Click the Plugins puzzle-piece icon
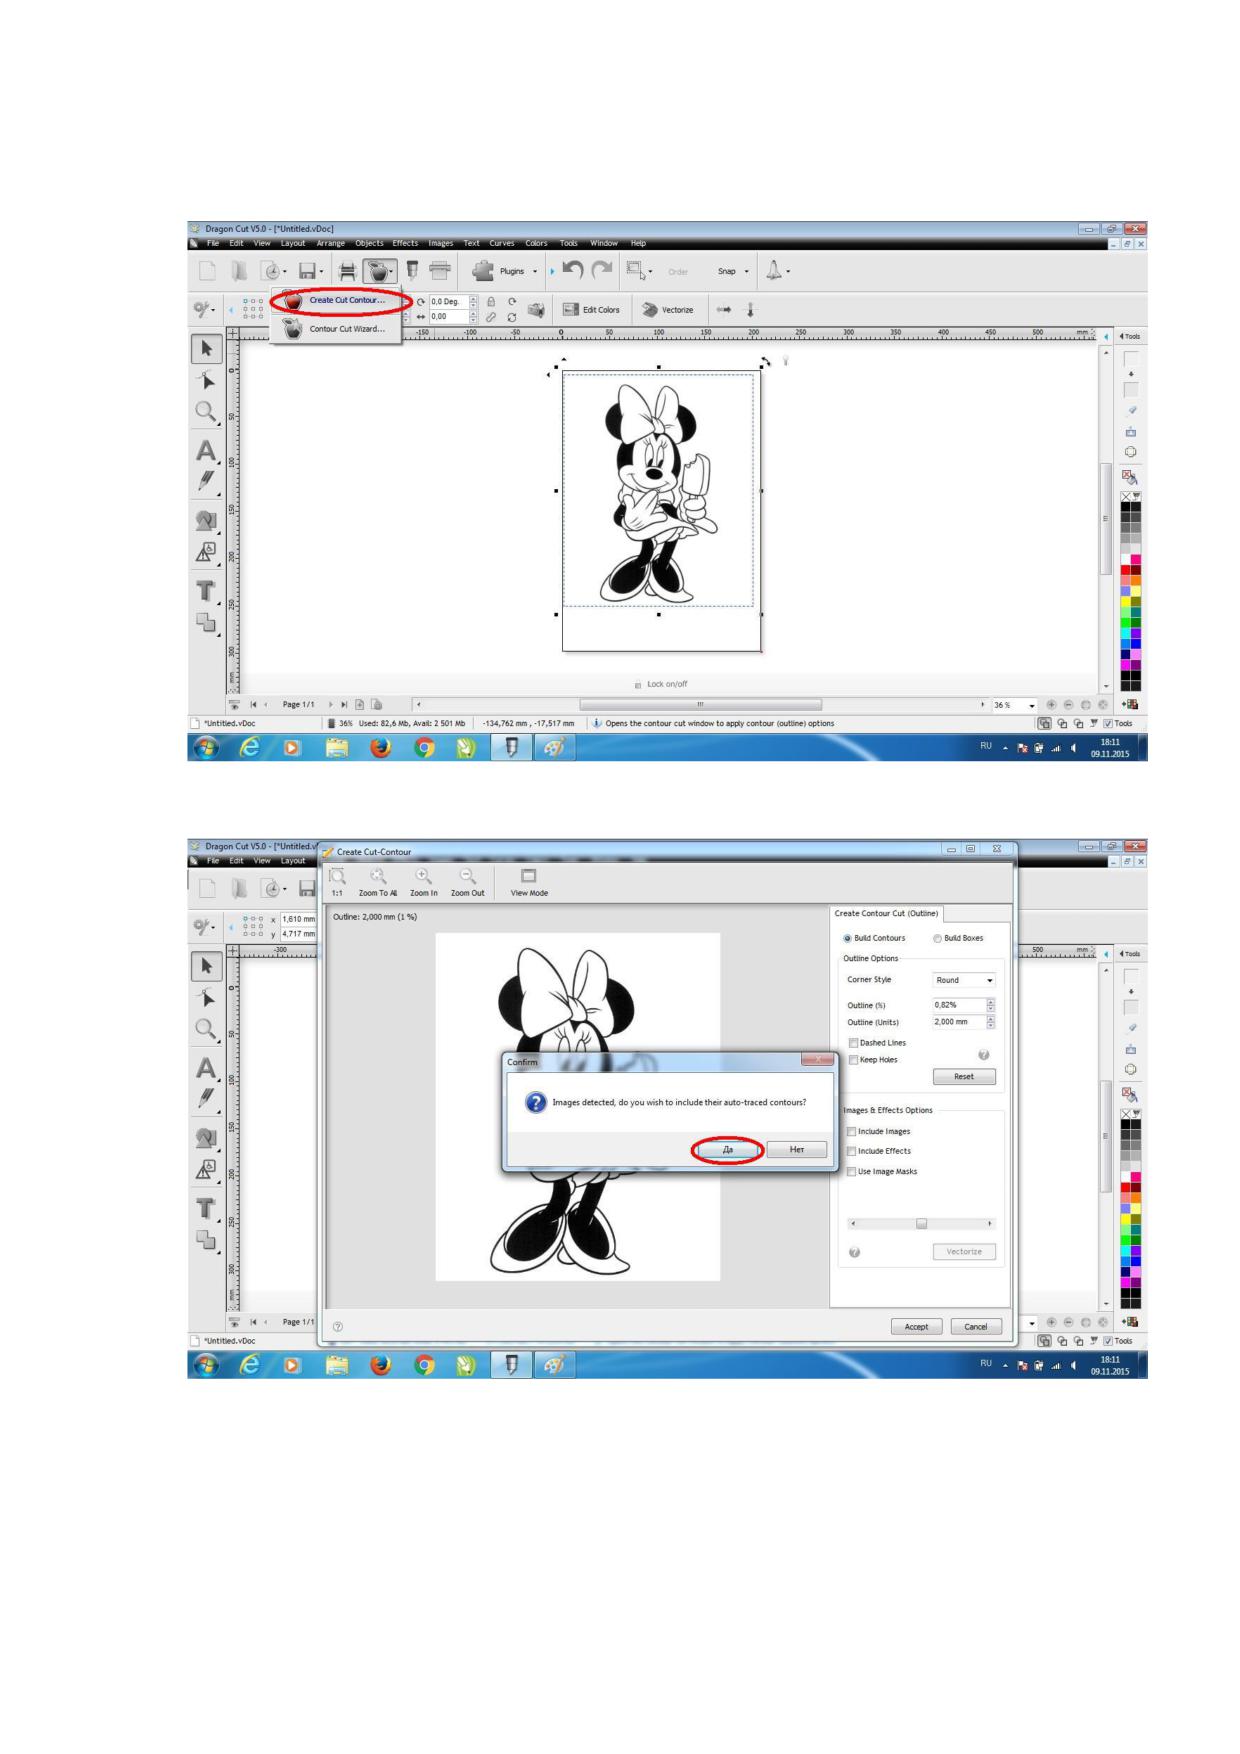This screenshot has height=1754, width=1240. pos(483,270)
